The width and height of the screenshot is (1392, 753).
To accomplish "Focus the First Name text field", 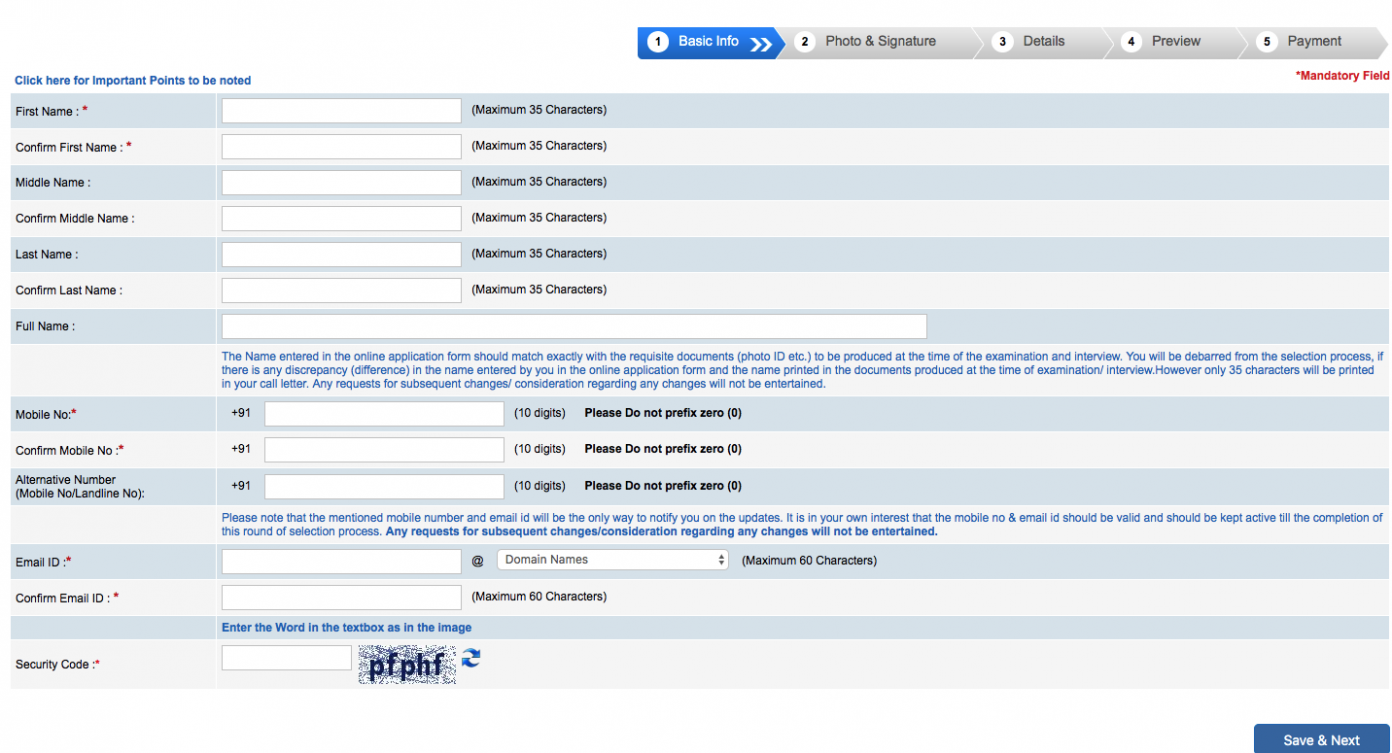I will [341, 111].
